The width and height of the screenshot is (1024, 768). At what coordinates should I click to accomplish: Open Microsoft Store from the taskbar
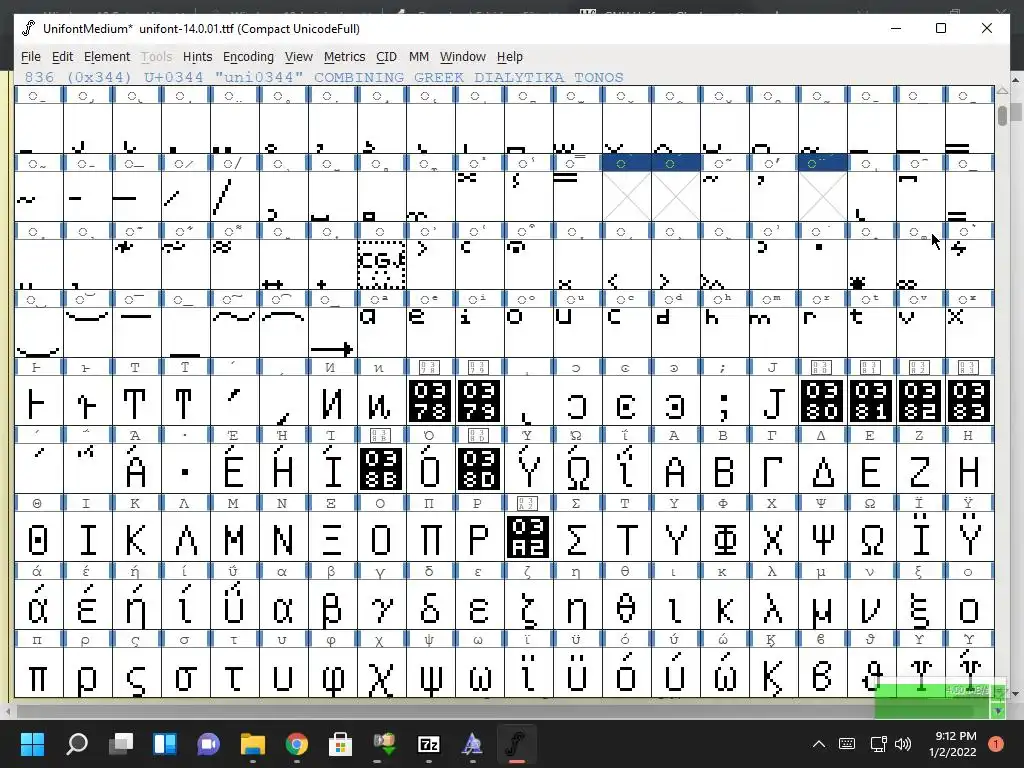(x=340, y=743)
